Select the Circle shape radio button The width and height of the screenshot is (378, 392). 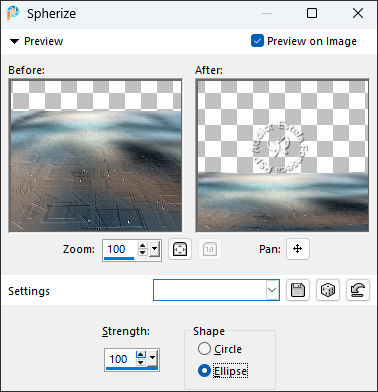click(204, 349)
